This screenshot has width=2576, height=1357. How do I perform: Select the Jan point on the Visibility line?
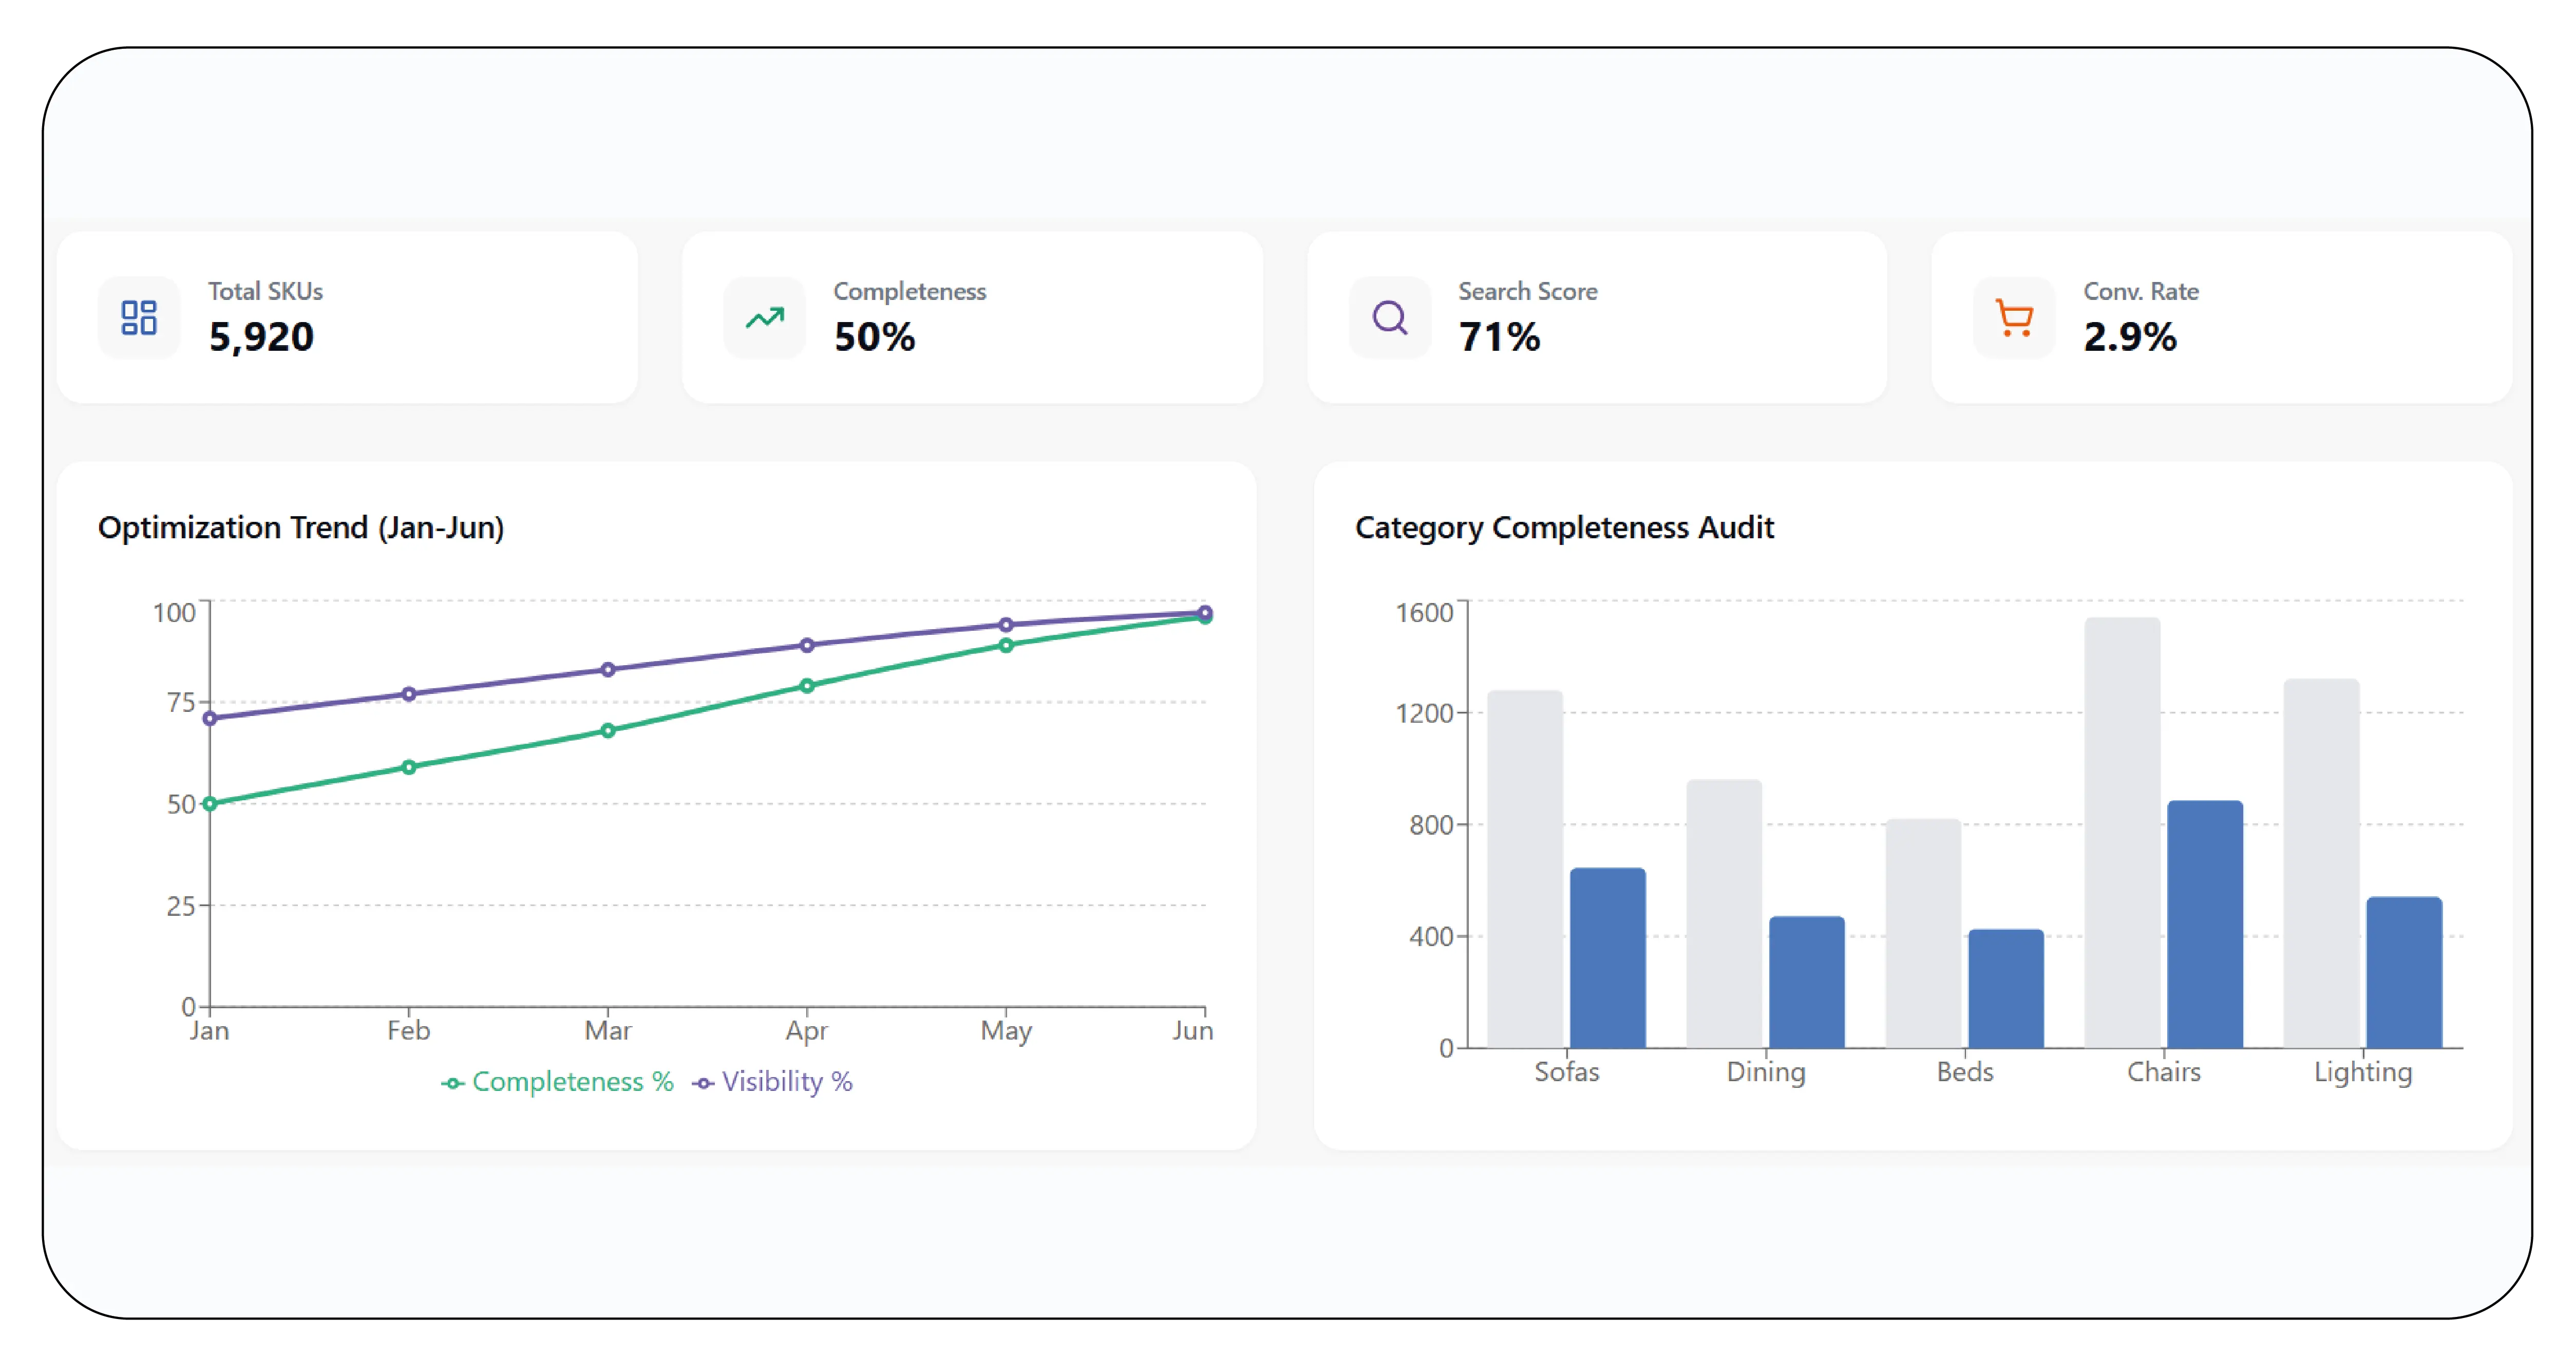click(210, 718)
